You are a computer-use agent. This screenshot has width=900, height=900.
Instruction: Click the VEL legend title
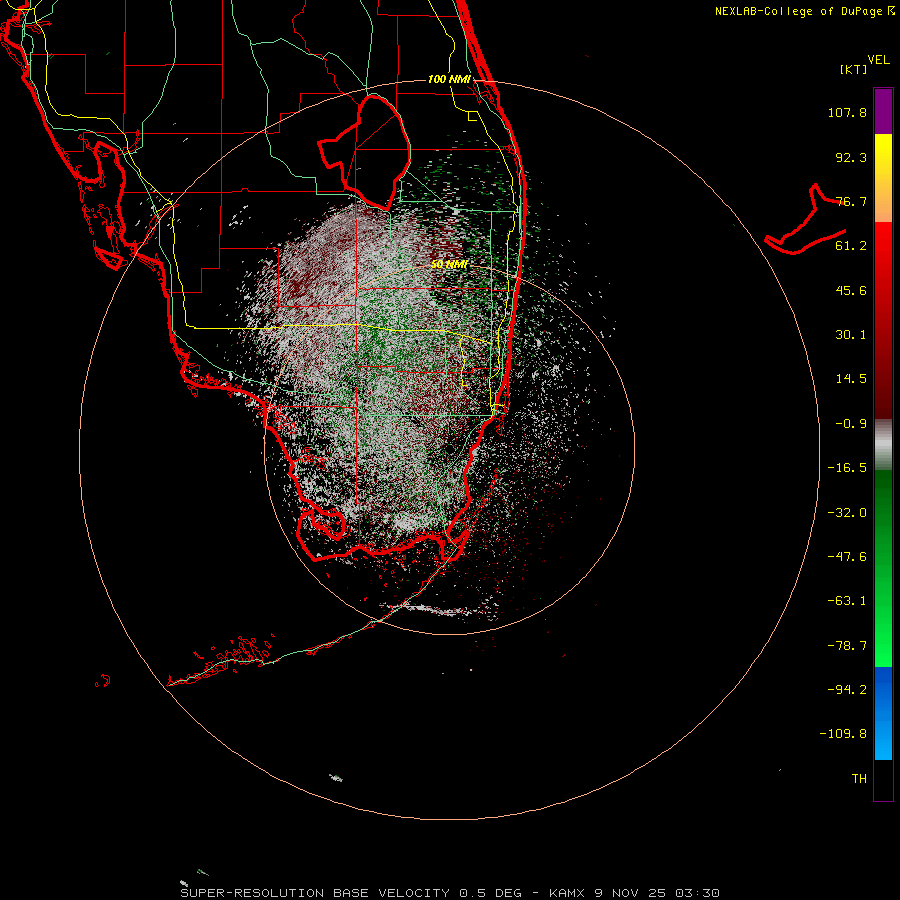878,60
